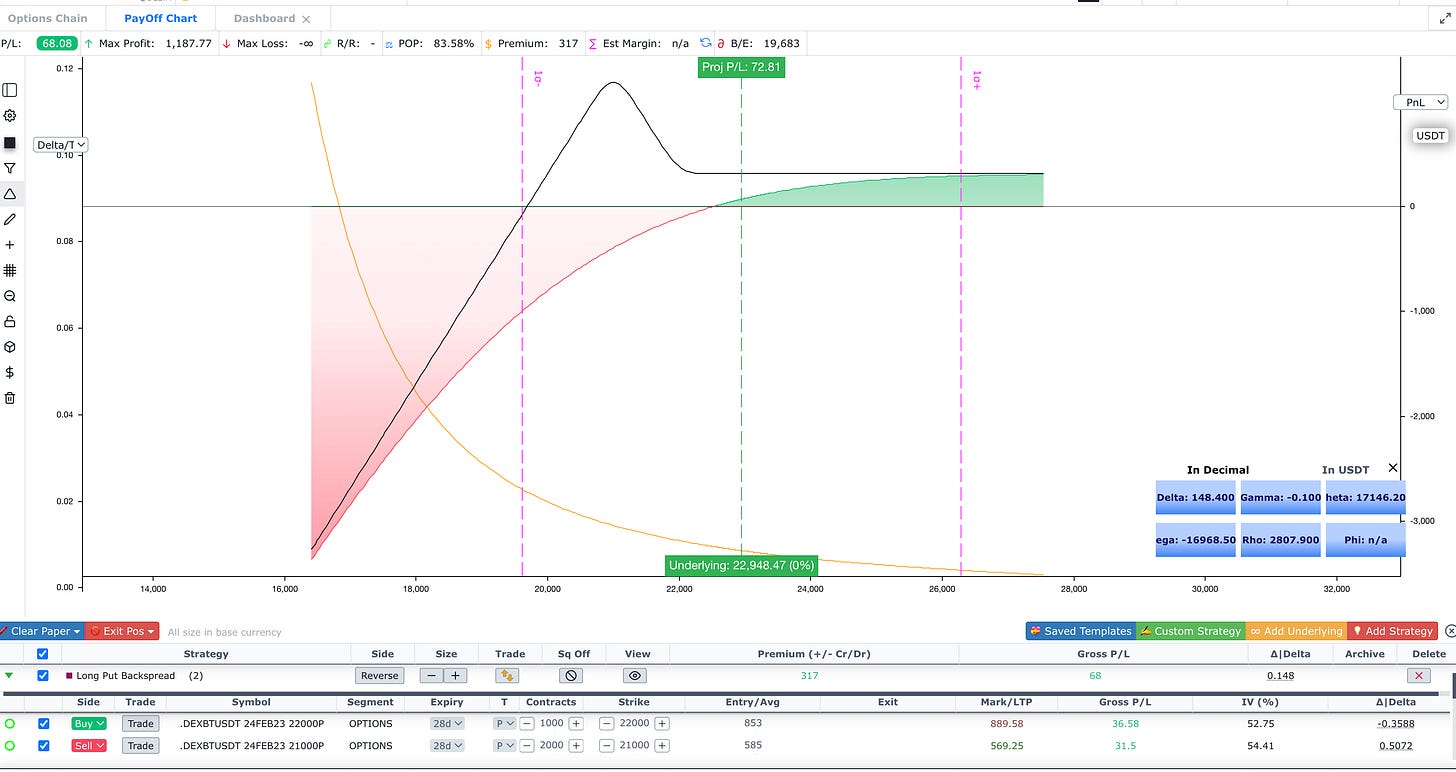1456x772 pixels.
Task: Increase strategy size with plus
Action: [455, 676]
